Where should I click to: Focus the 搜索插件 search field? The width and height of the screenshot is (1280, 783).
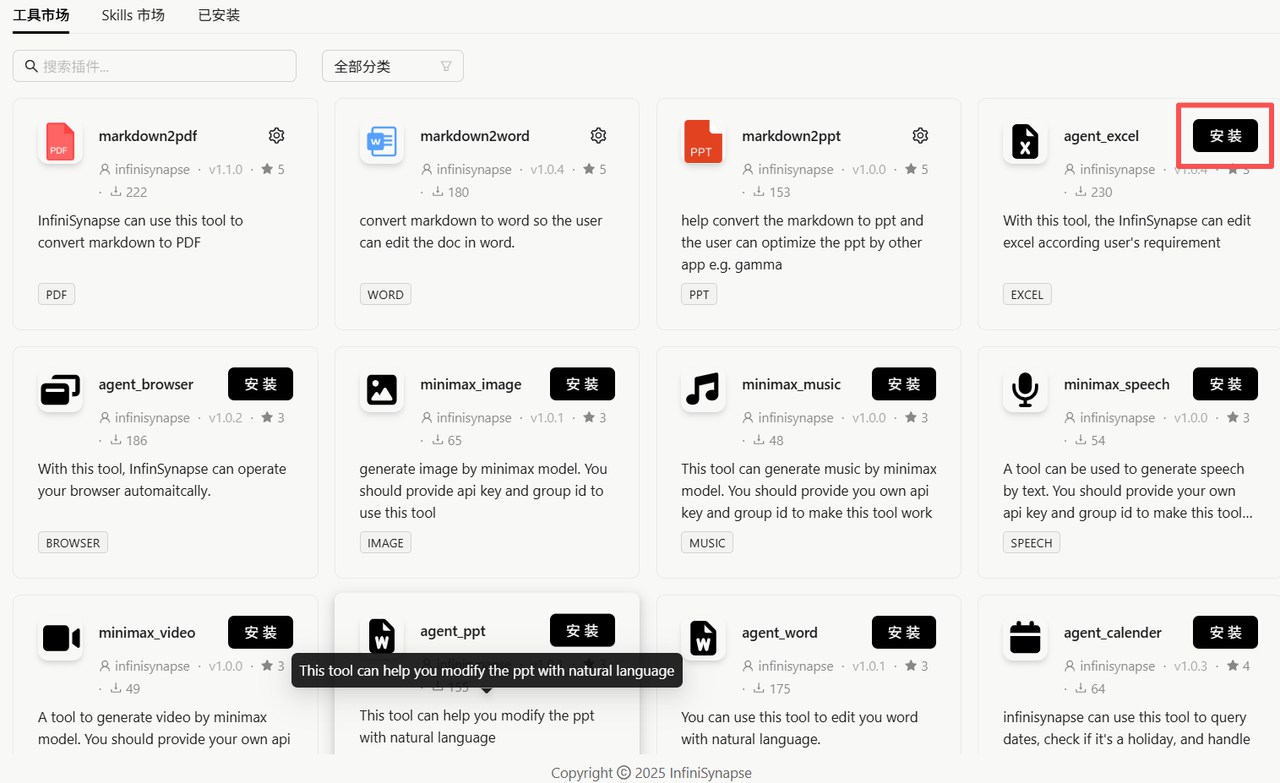click(154, 66)
